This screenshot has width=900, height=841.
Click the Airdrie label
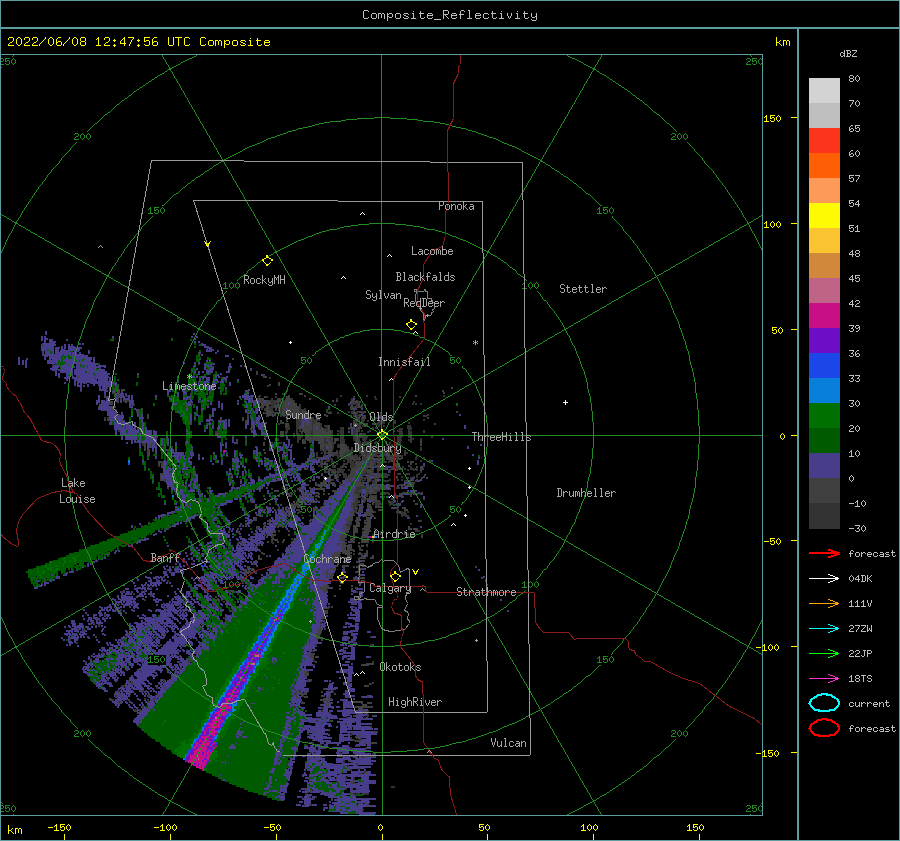pyautogui.click(x=394, y=534)
